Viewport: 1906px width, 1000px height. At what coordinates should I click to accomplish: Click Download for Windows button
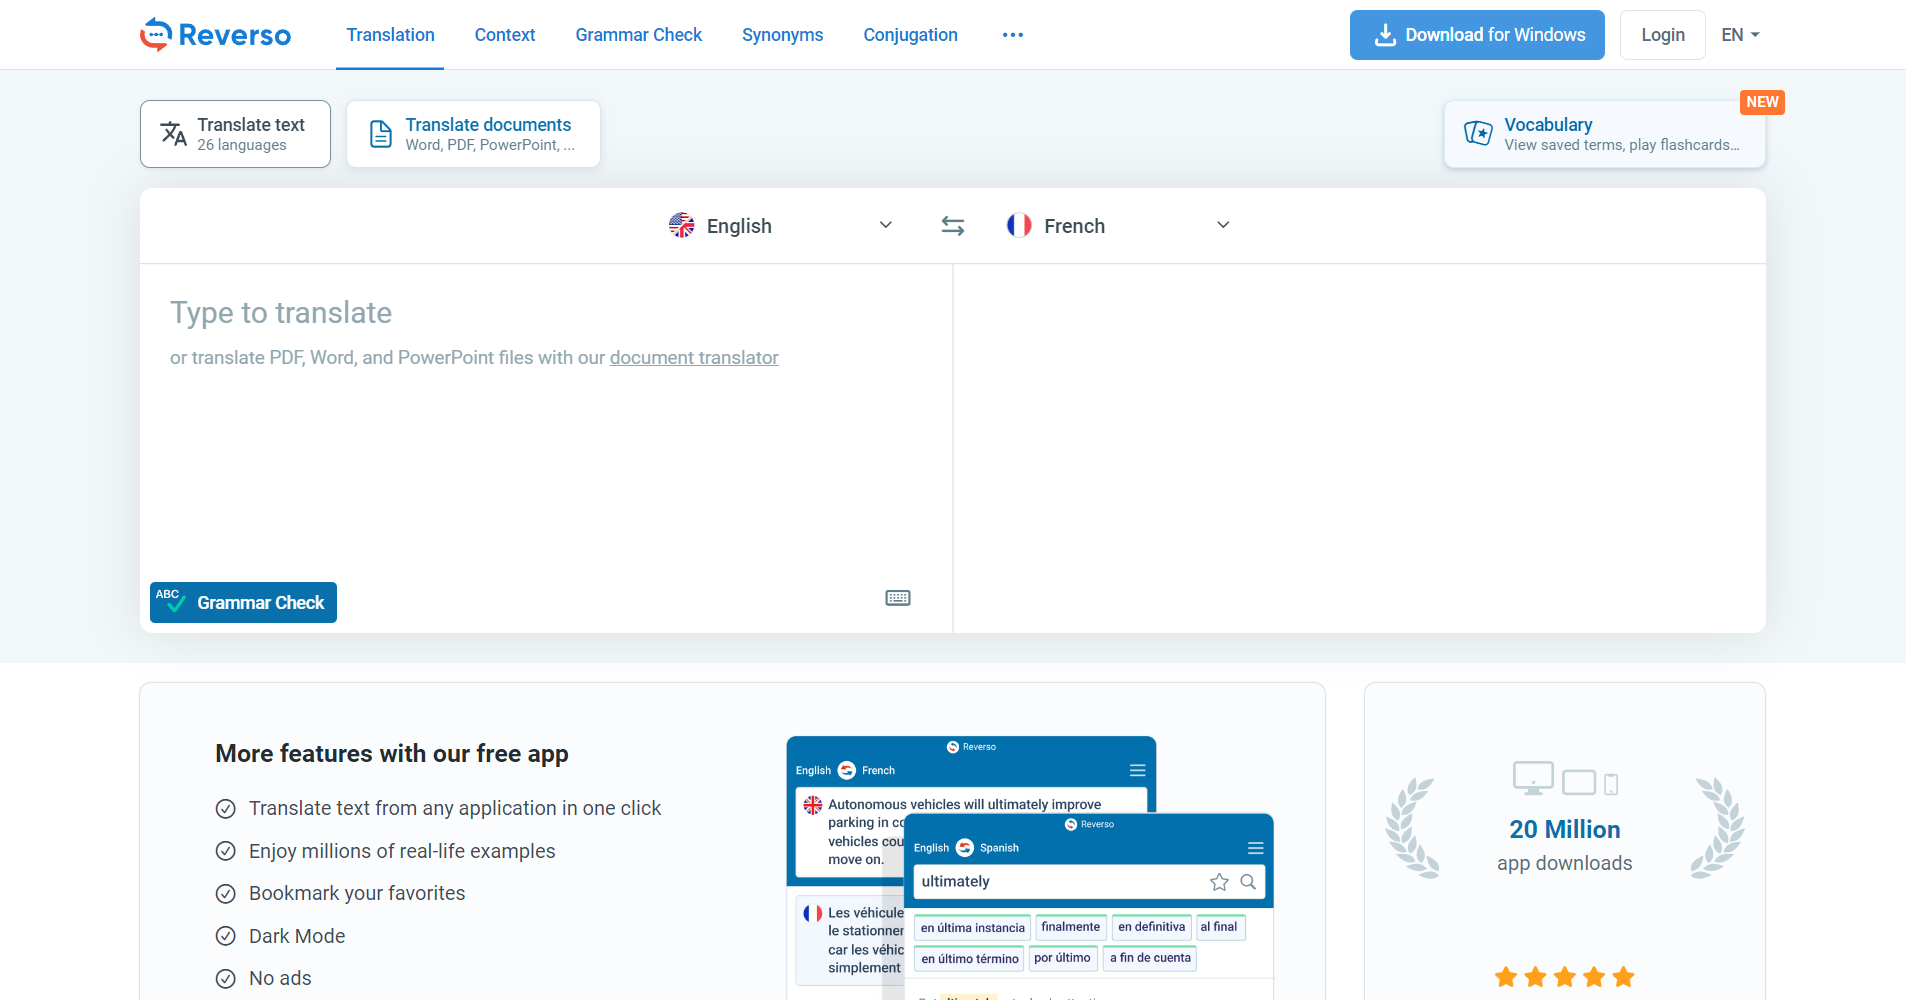pos(1477,35)
